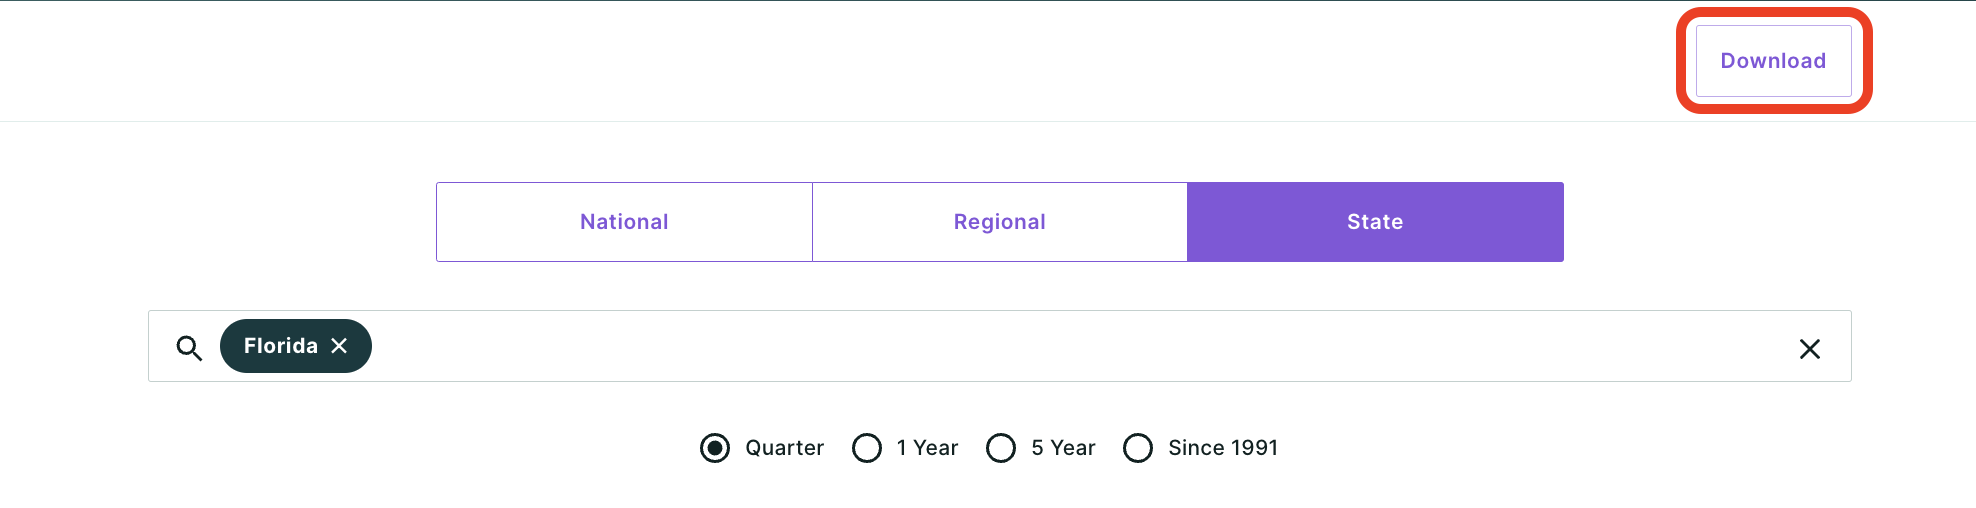Click the dark Florida tag background

pyautogui.click(x=296, y=346)
